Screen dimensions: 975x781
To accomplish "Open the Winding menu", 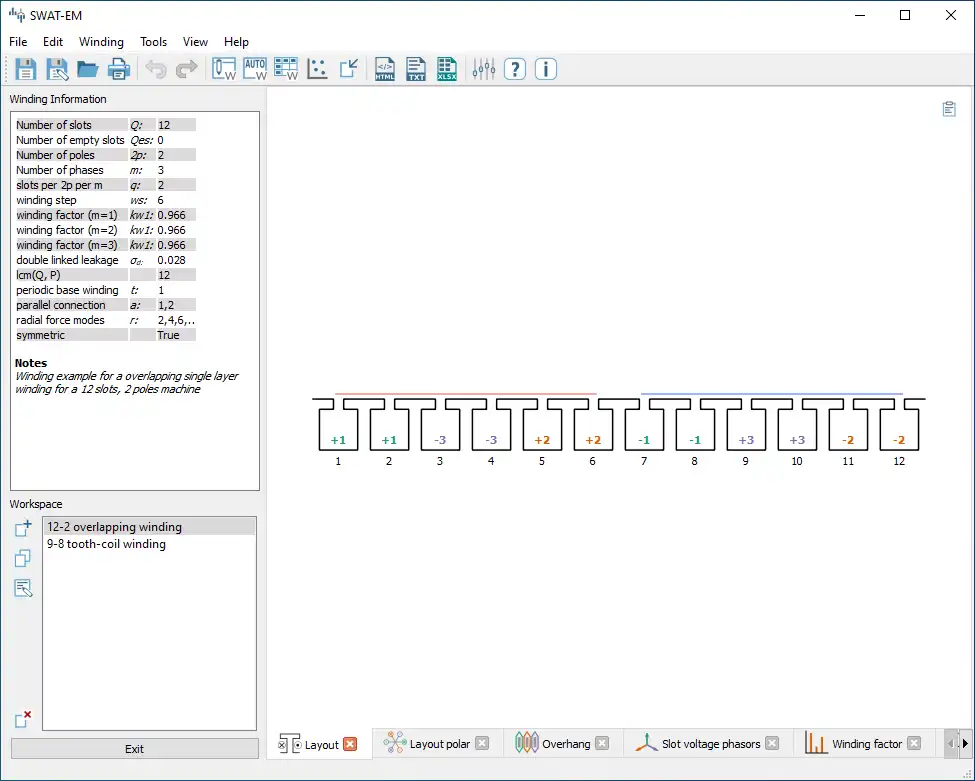I will pos(101,42).
